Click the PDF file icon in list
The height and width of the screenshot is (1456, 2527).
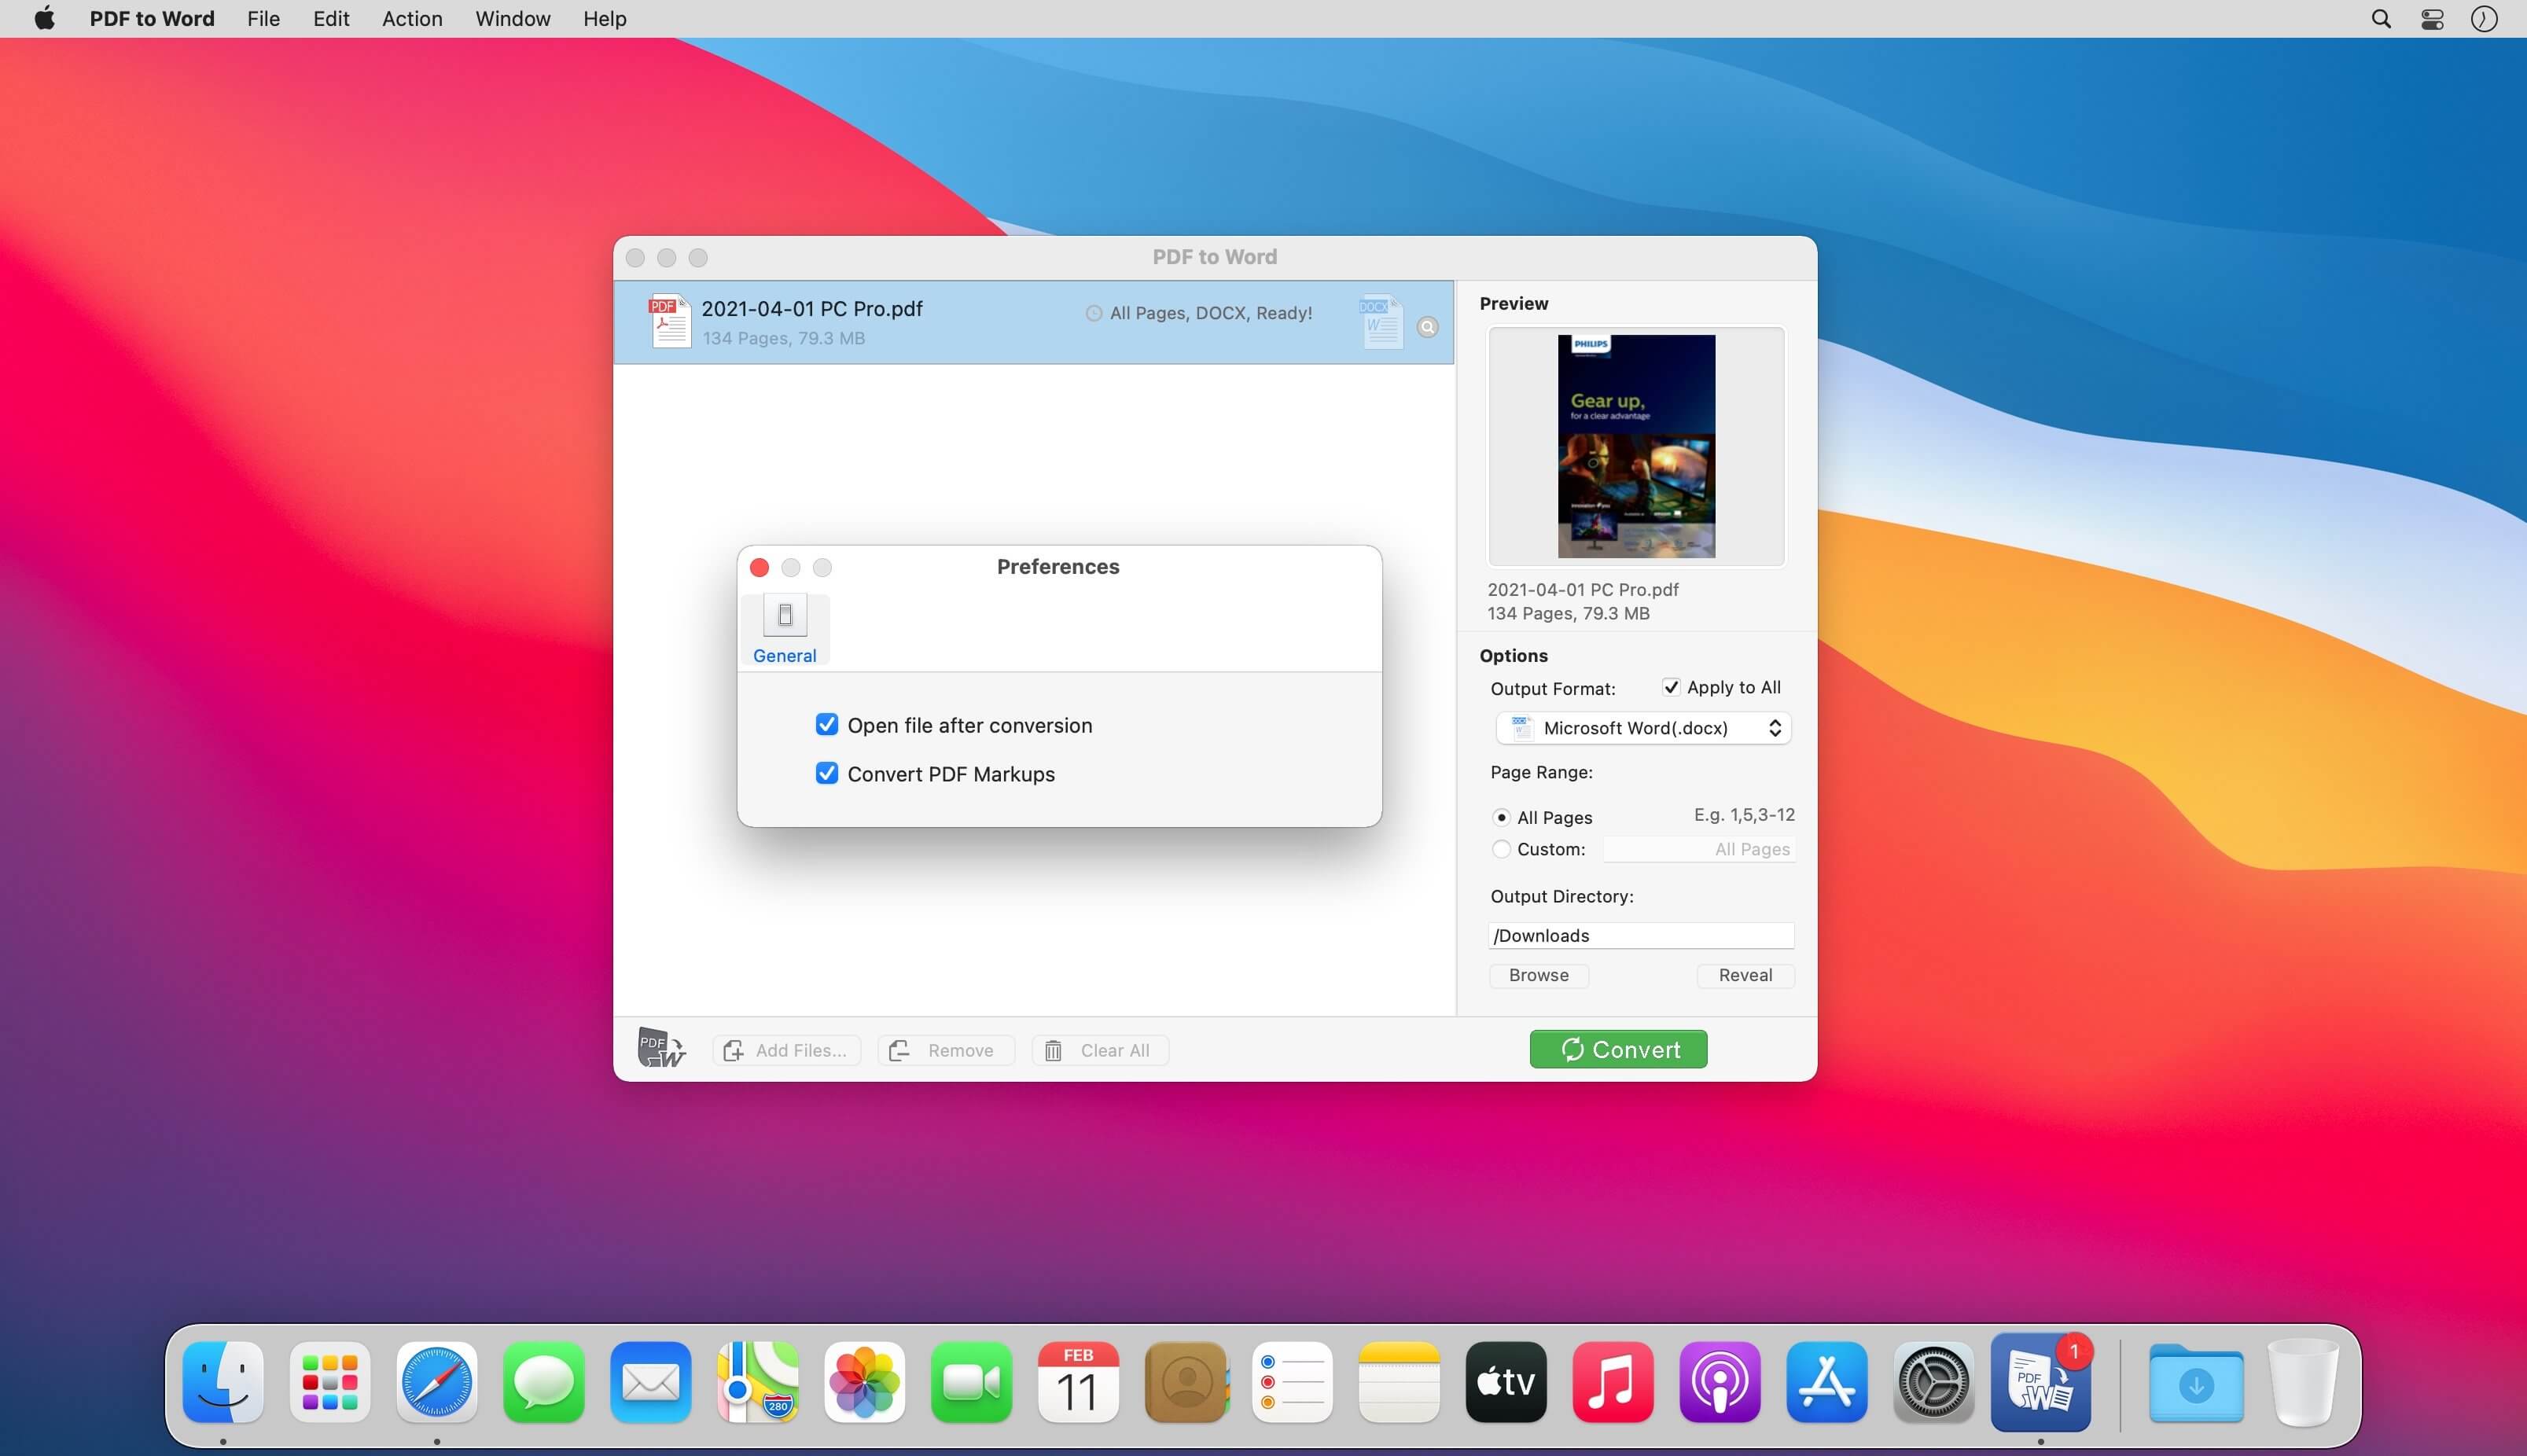point(669,321)
